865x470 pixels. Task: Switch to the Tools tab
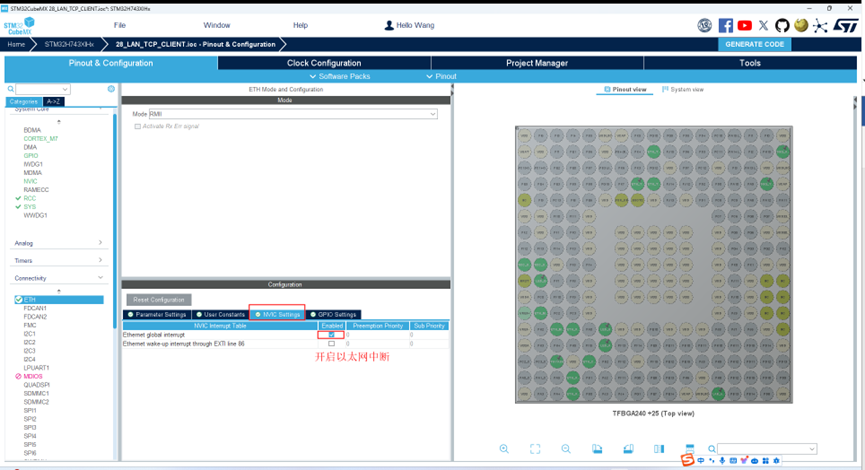click(750, 63)
